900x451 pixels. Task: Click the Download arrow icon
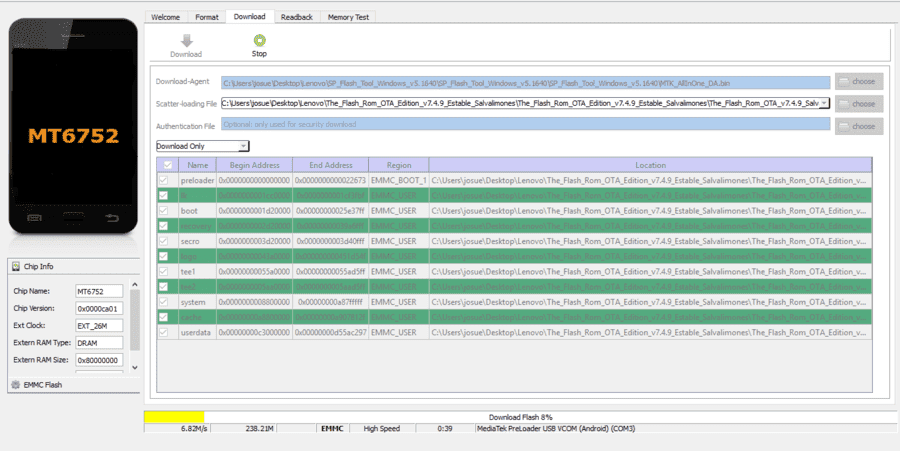[187, 41]
